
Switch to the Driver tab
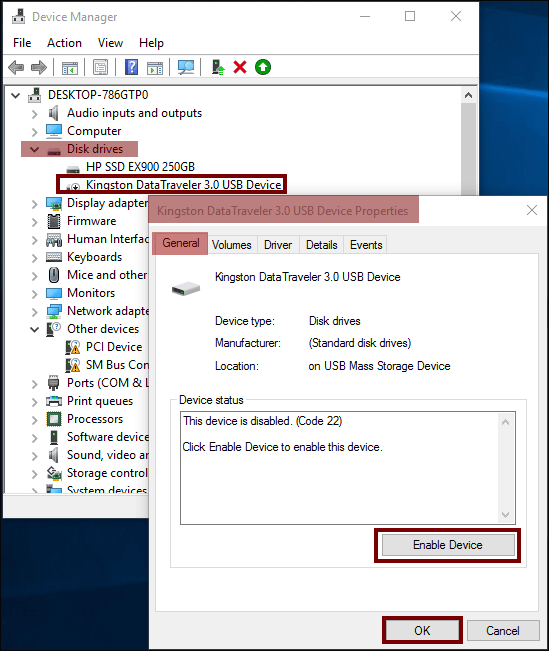click(x=278, y=245)
